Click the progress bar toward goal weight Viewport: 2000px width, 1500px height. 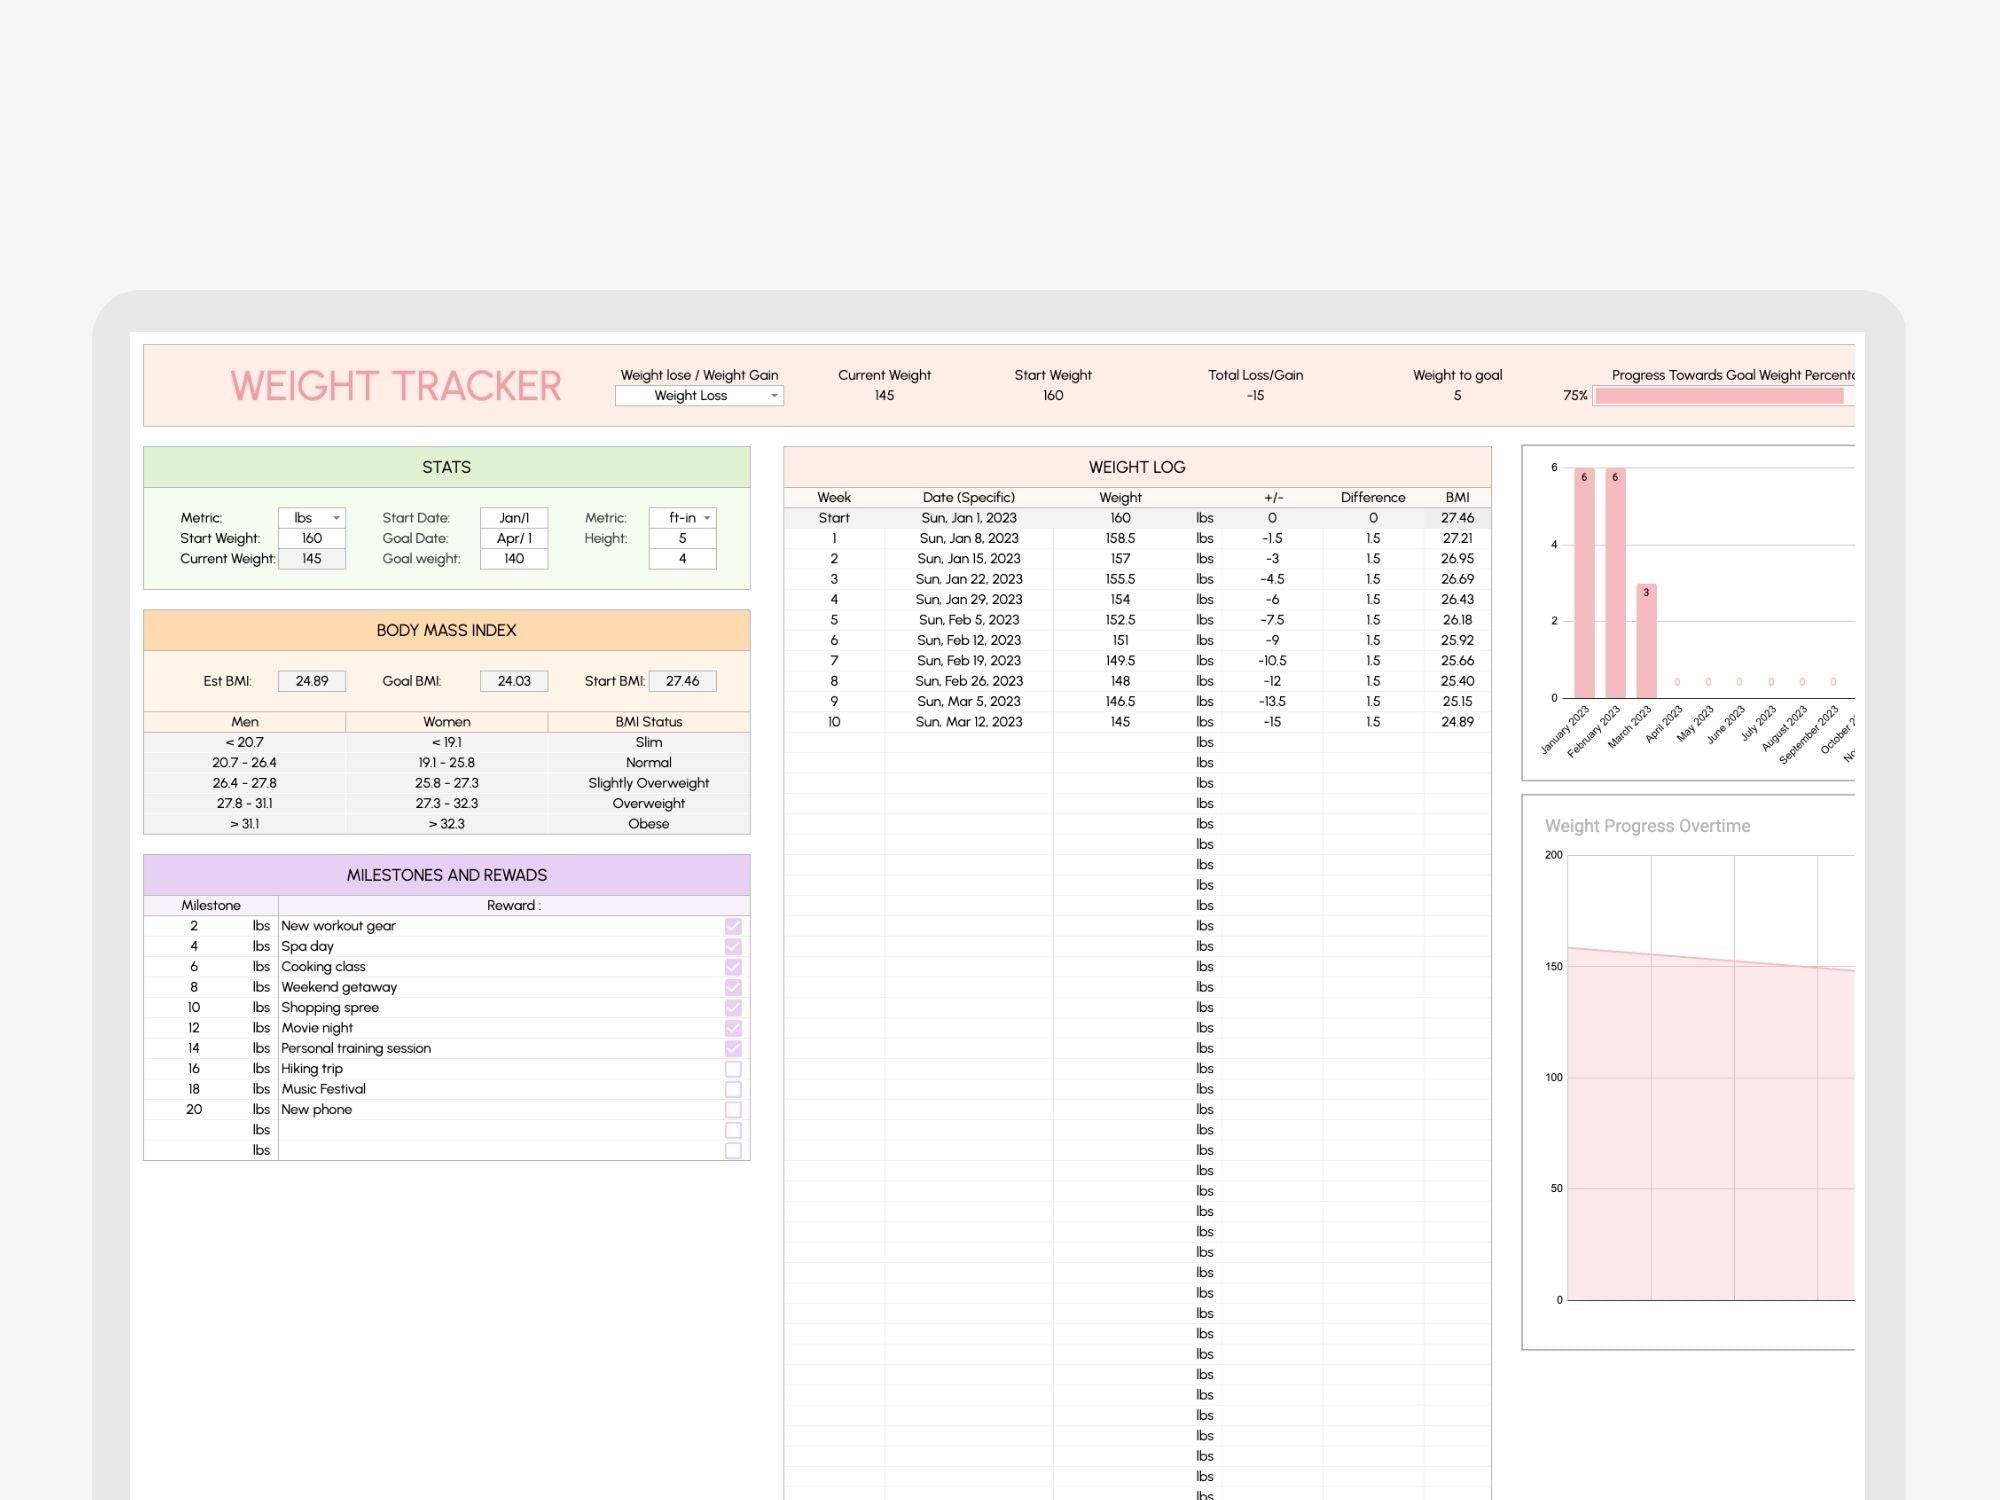[1718, 396]
